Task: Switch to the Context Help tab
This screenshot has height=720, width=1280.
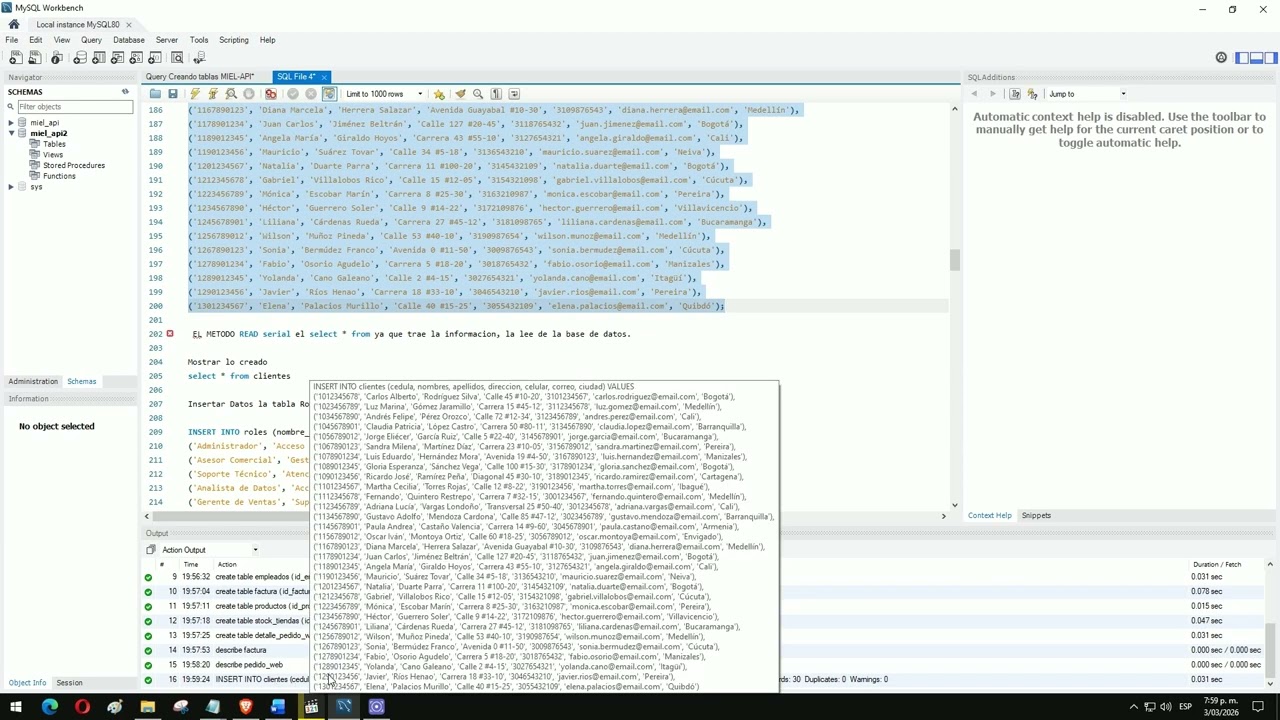Action: [x=989, y=516]
